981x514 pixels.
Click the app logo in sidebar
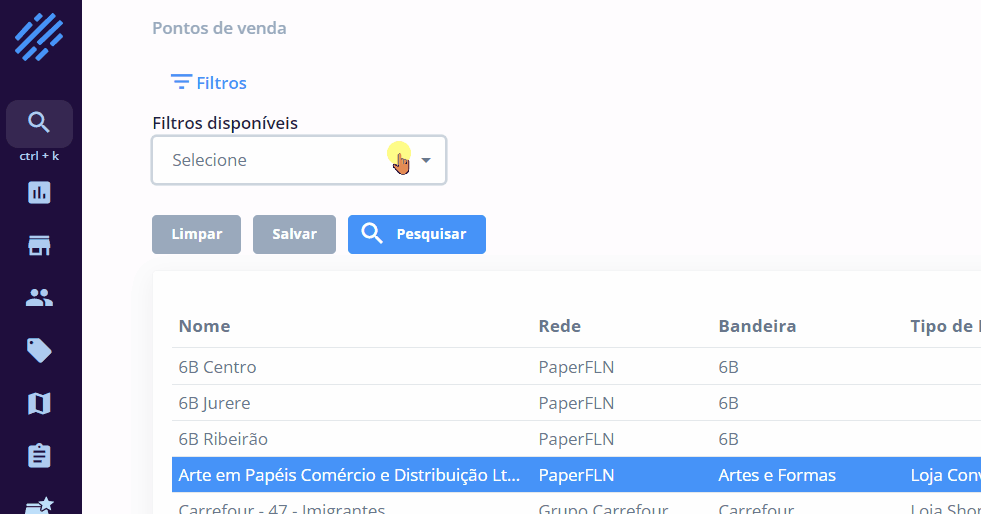point(39,38)
